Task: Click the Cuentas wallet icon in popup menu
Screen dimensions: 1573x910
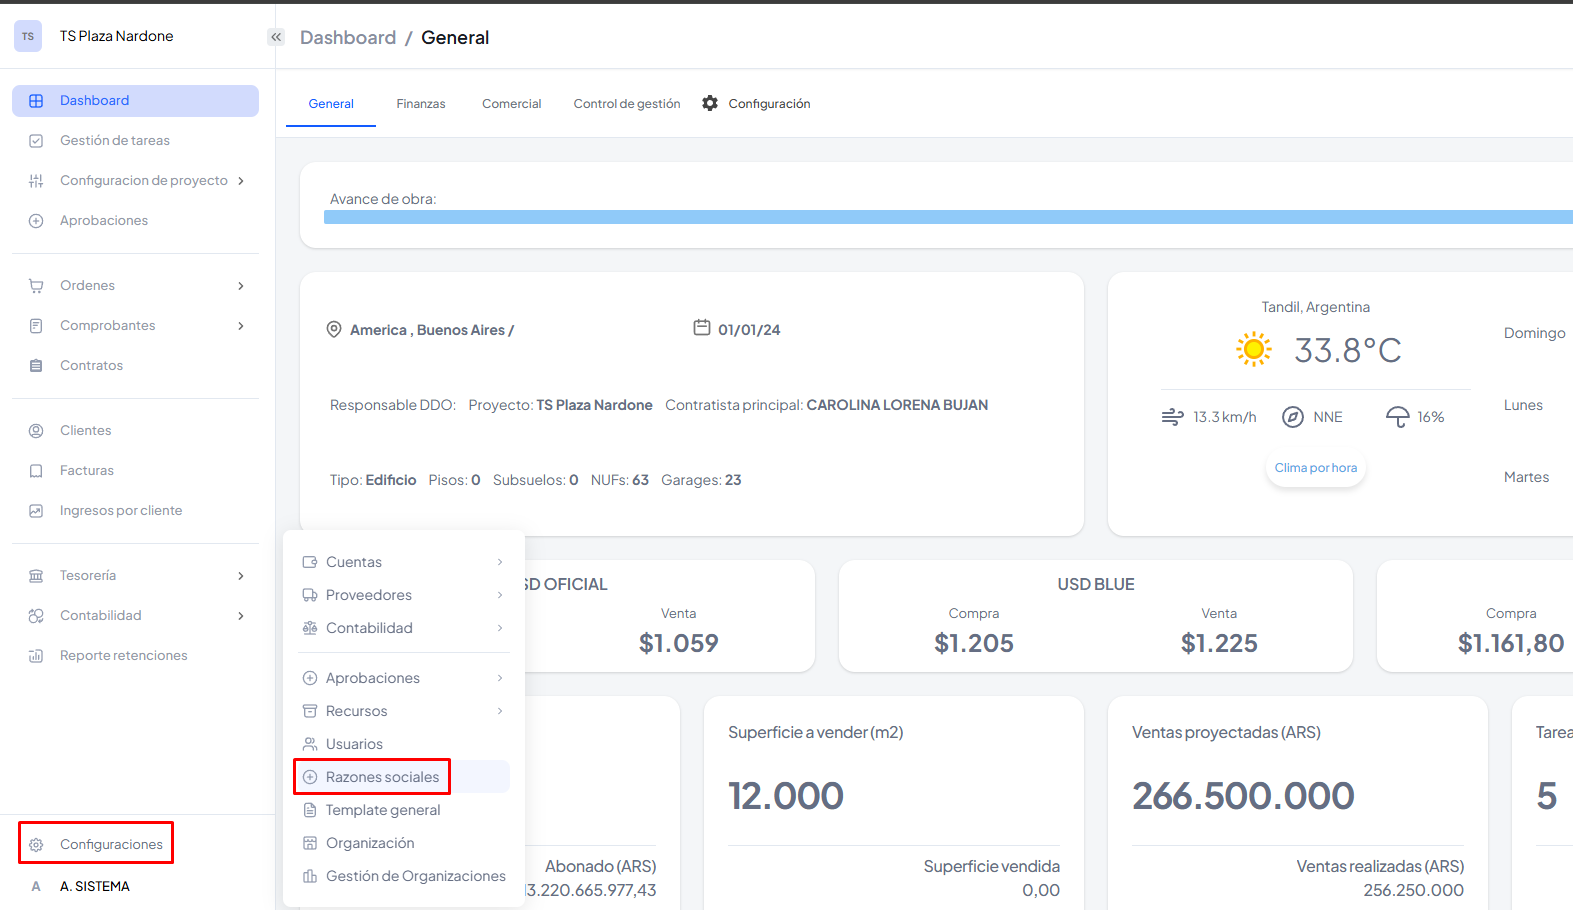Action: (x=310, y=562)
